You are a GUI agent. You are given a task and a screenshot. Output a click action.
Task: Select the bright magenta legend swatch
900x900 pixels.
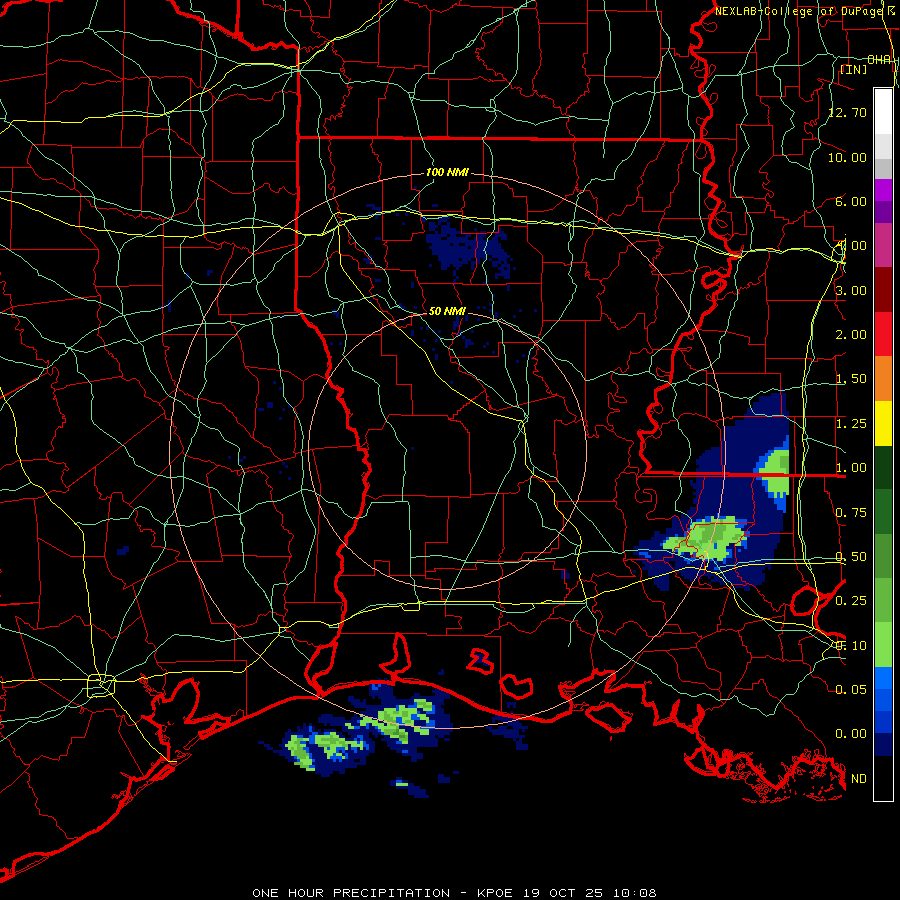pyautogui.click(x=883, y=190)
